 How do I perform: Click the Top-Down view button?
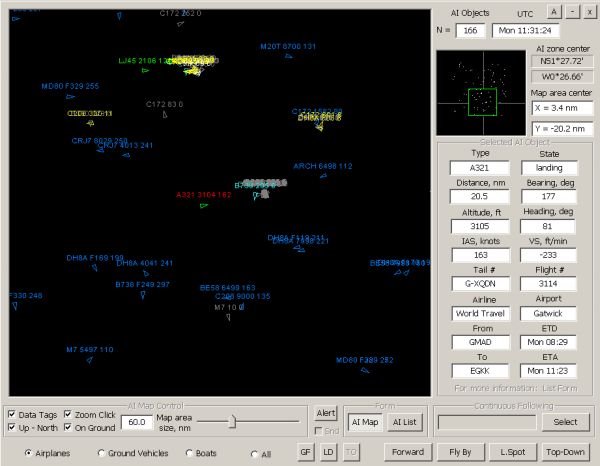(x=566, y=452)
